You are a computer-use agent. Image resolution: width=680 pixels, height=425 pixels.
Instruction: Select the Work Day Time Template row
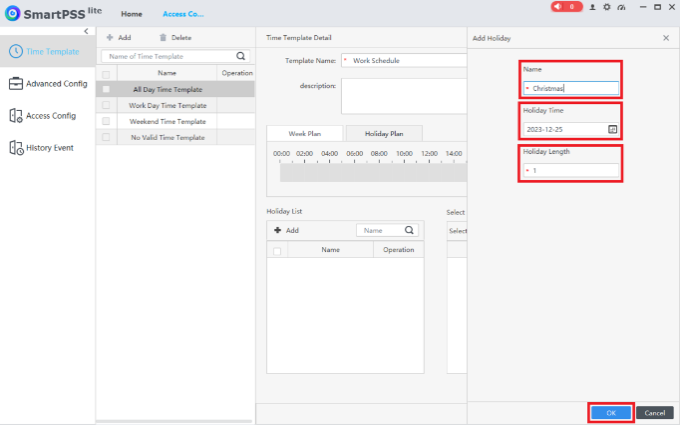175,105
